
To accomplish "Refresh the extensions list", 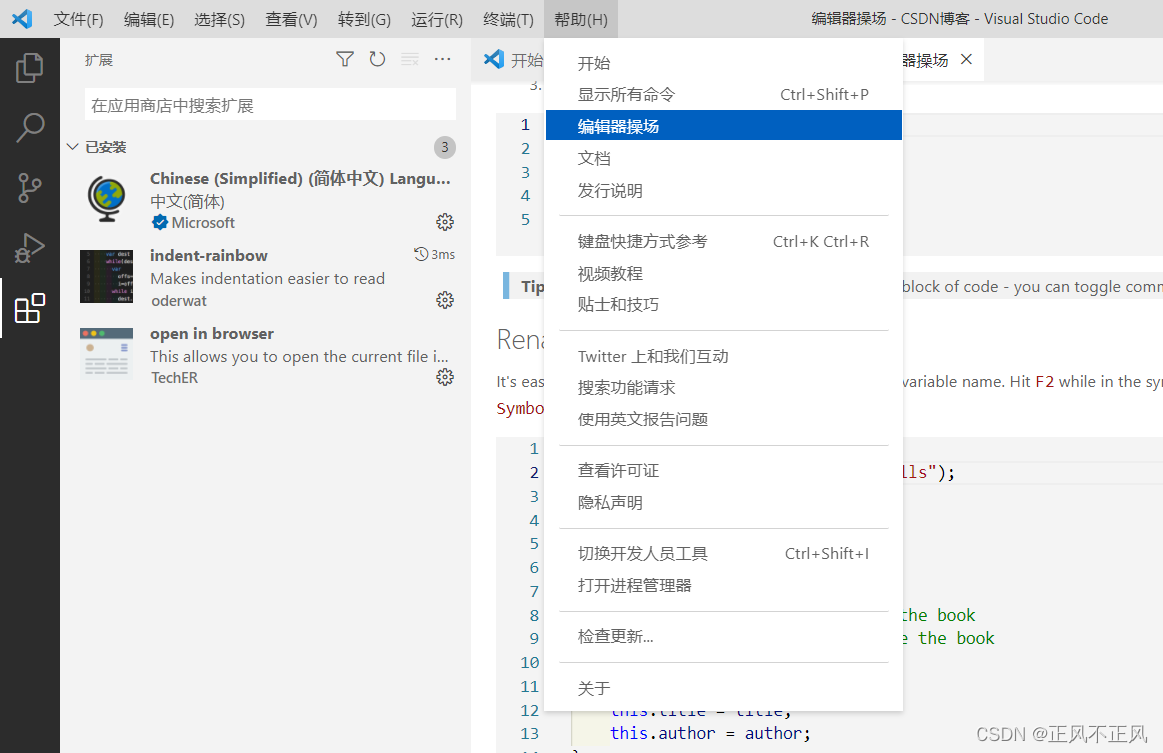I will click(378, 59).
